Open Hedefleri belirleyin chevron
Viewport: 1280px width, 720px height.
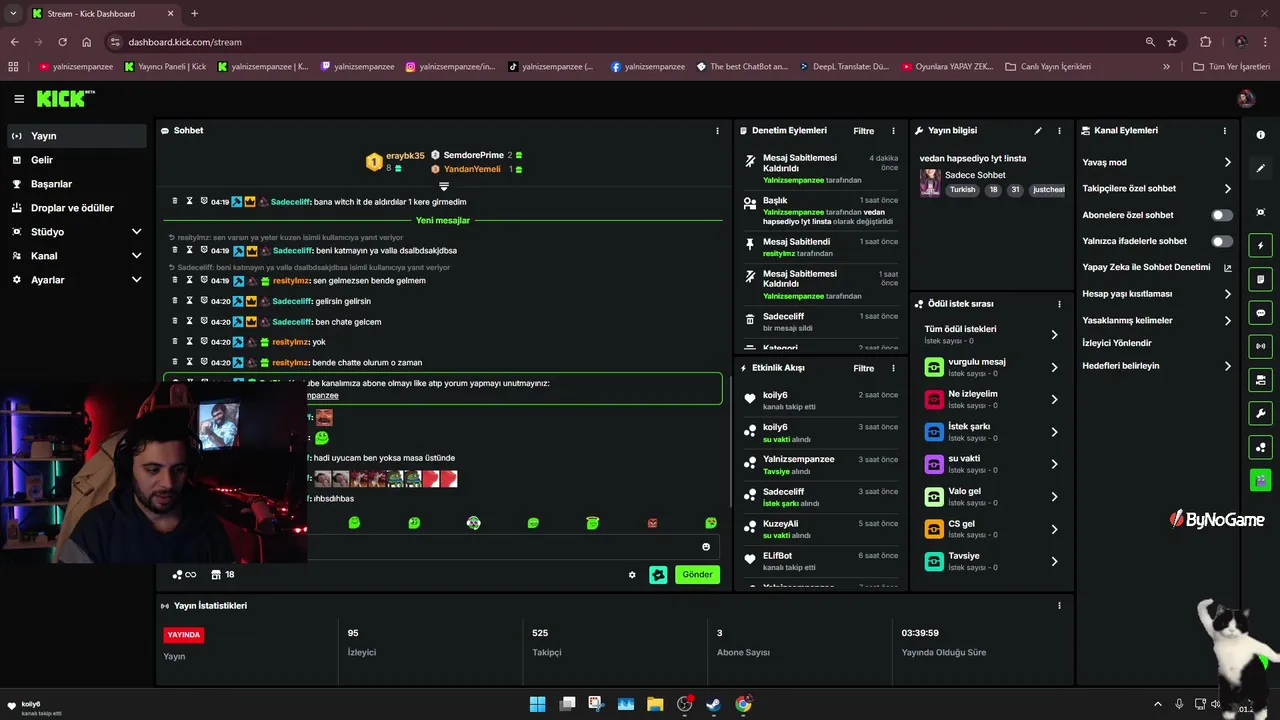[x=1228, y=366]
